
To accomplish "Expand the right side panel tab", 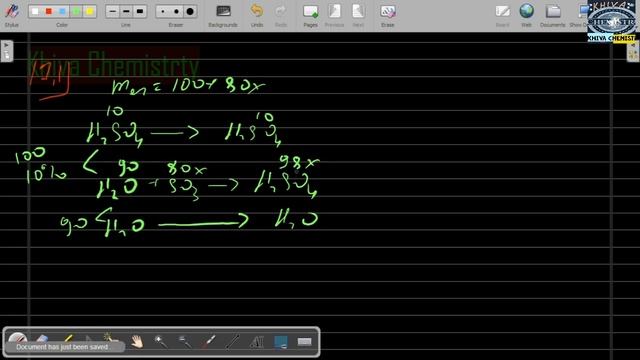I will [x=633, y=51].
